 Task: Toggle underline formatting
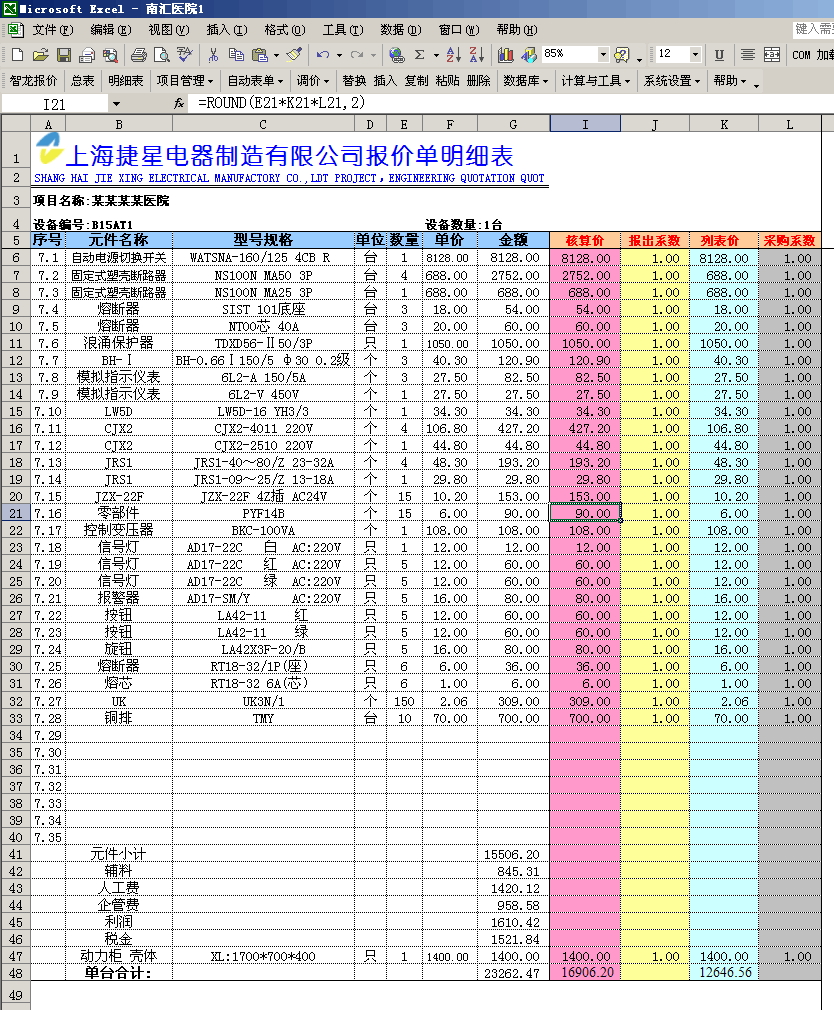coord(719,55)
